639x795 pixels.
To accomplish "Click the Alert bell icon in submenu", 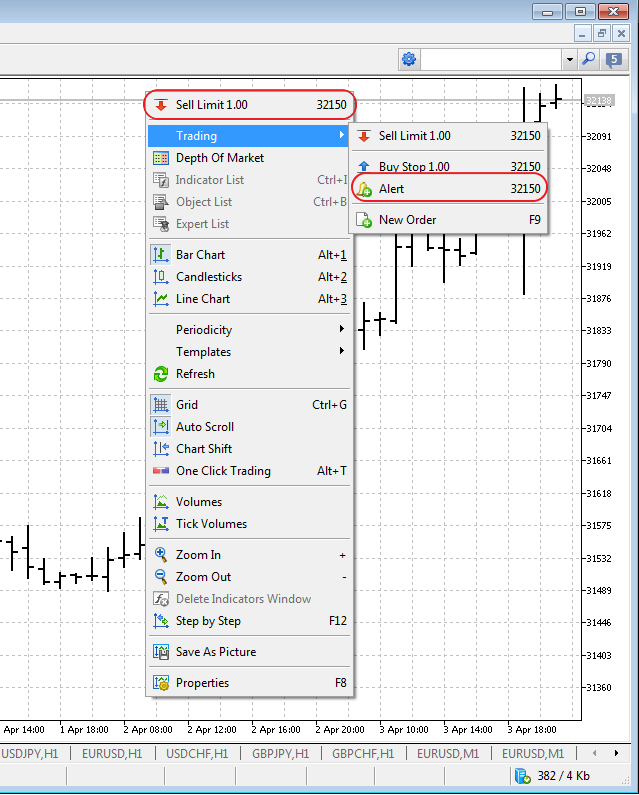I will (x=364, y=189).
